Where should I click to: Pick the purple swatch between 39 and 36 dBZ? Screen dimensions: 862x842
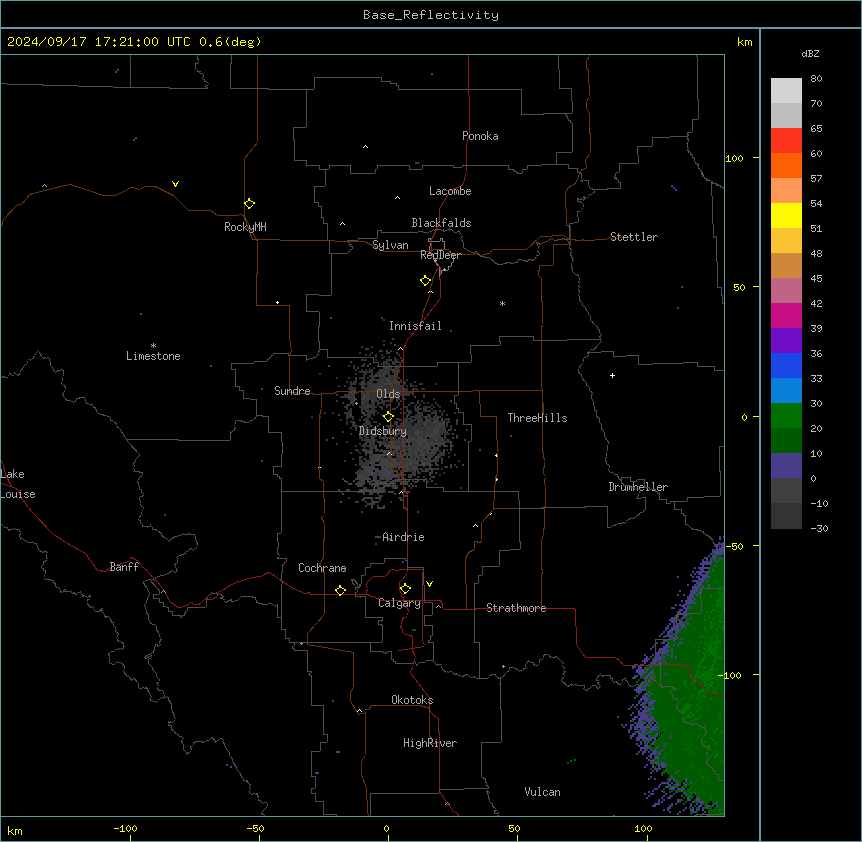click(786, 341)
